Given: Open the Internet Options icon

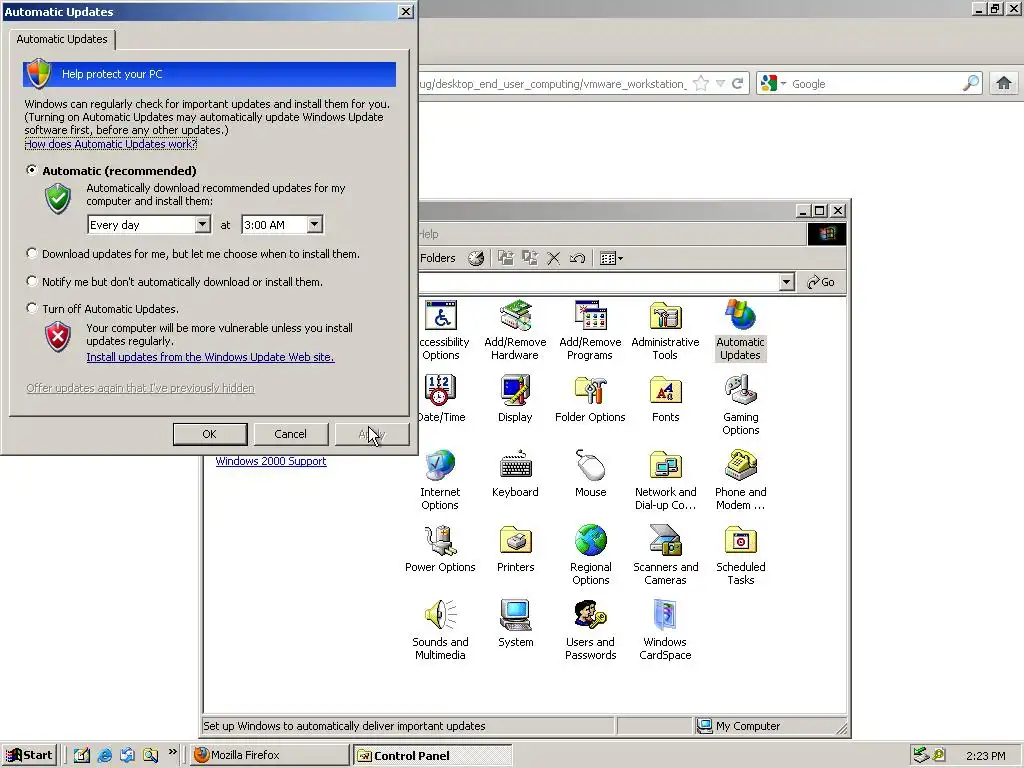Looking at the screenshot, I should click(440, 480).
